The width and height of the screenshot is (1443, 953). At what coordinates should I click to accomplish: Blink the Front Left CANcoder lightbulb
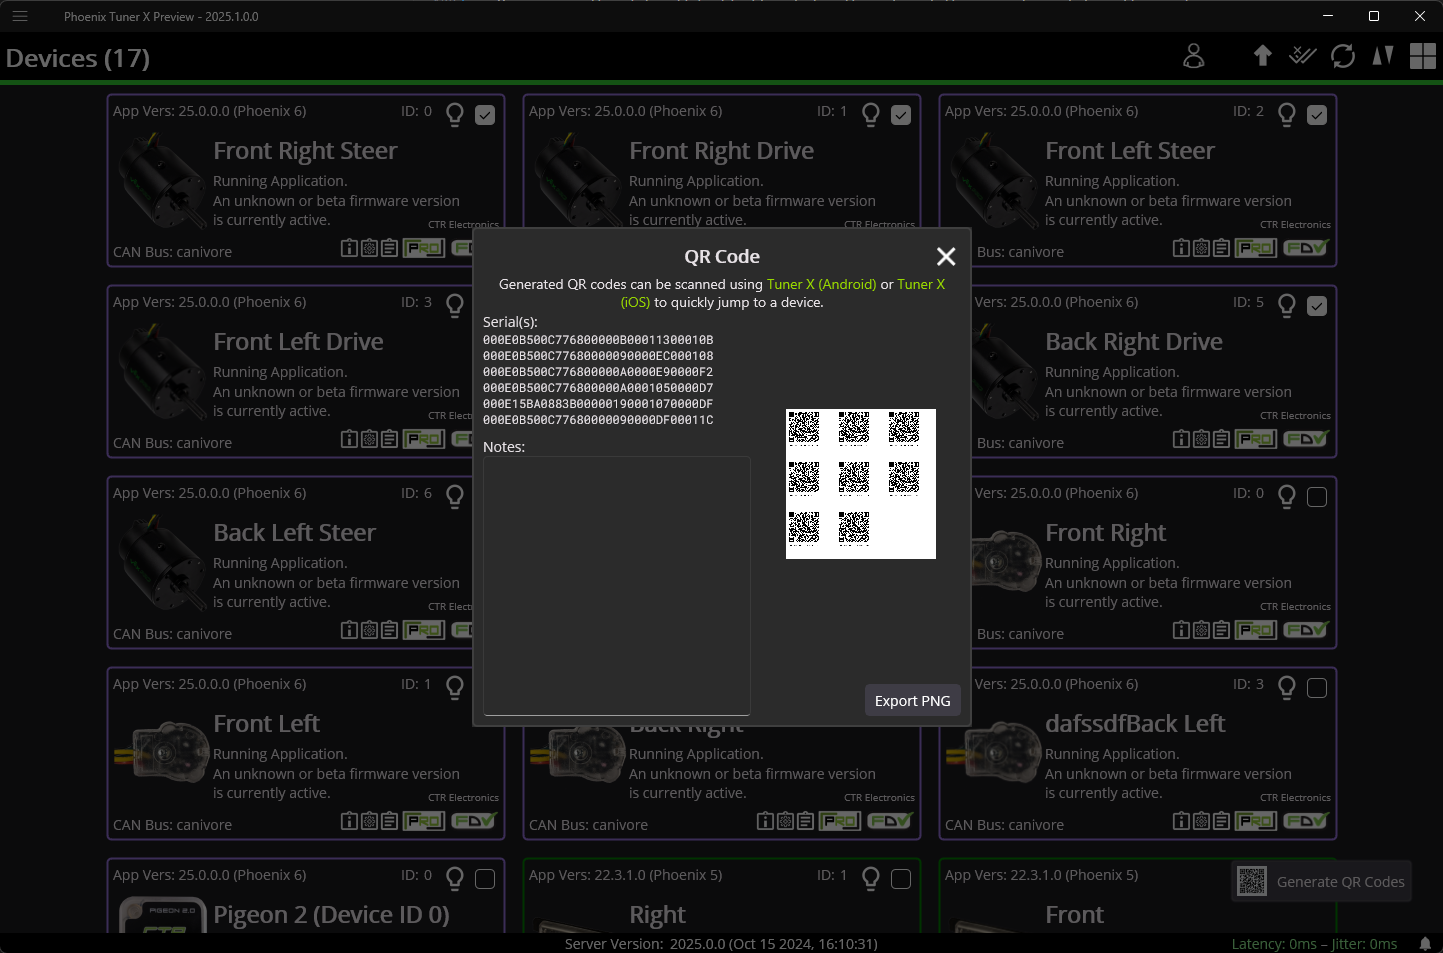pyautogui.click(x=455, y=687)
